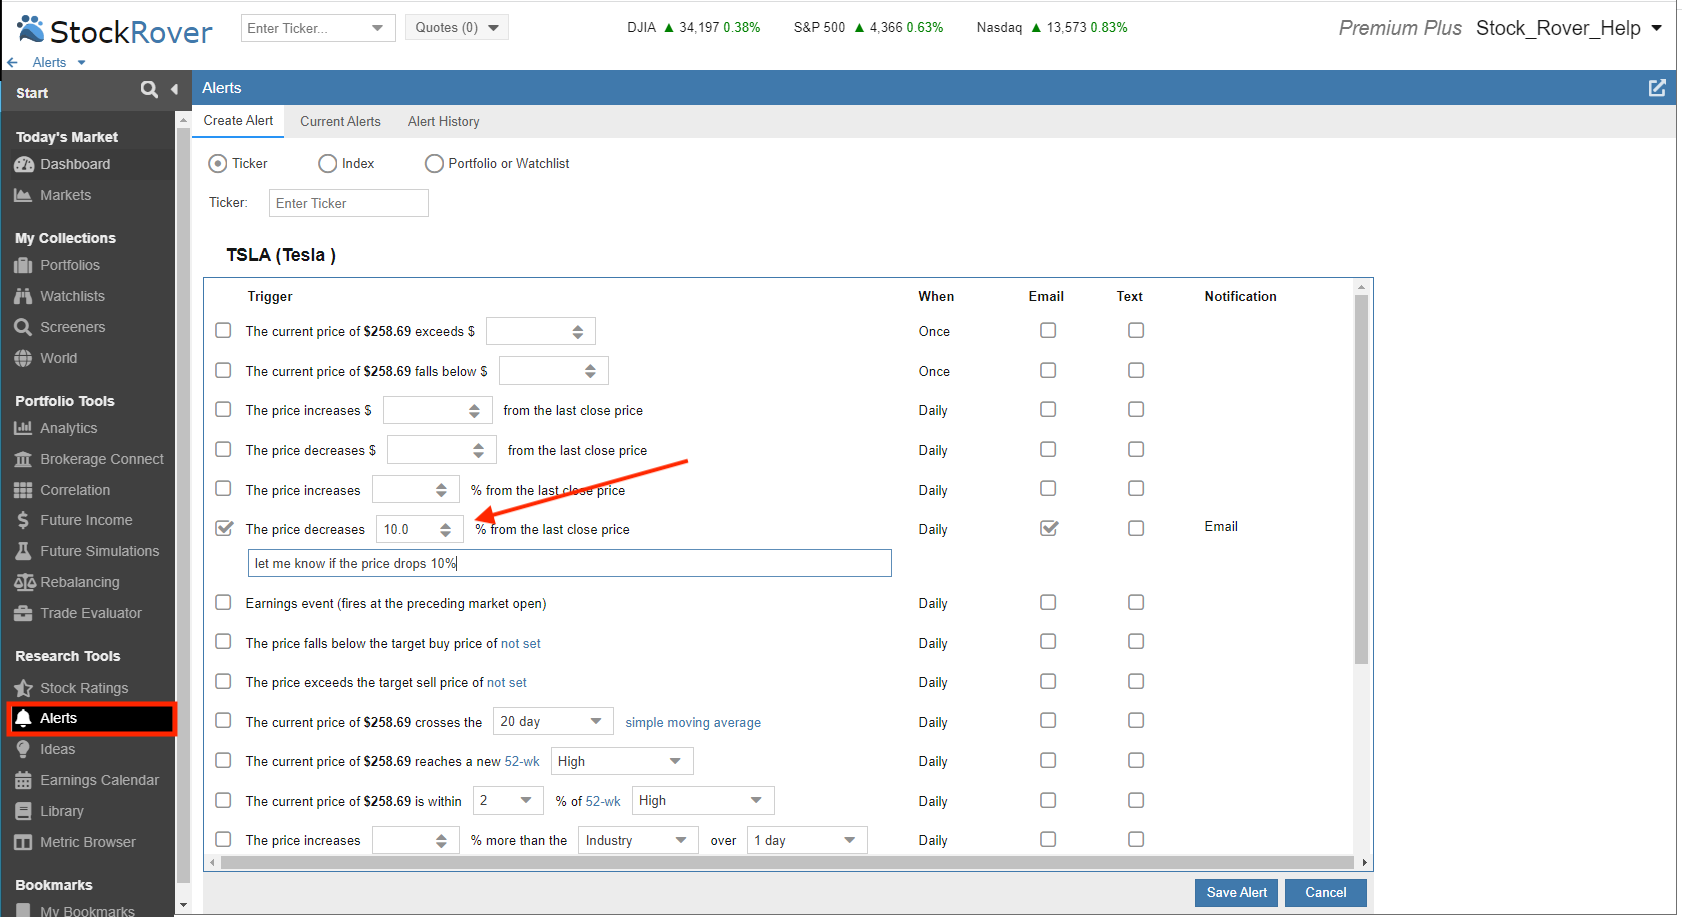This screenshot has height=917, width=1682.
Task: Open the World globe icon
Action: (x=23, y=358)
